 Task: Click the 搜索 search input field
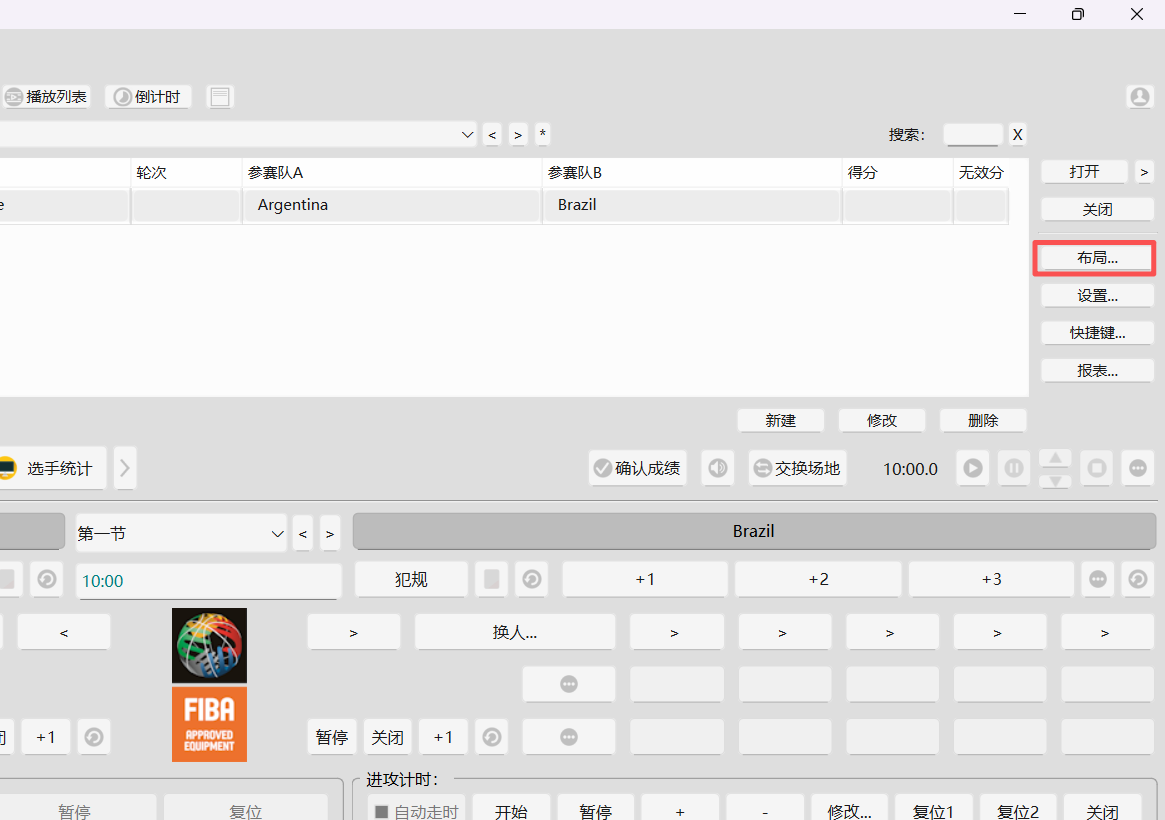coord(973,134)
